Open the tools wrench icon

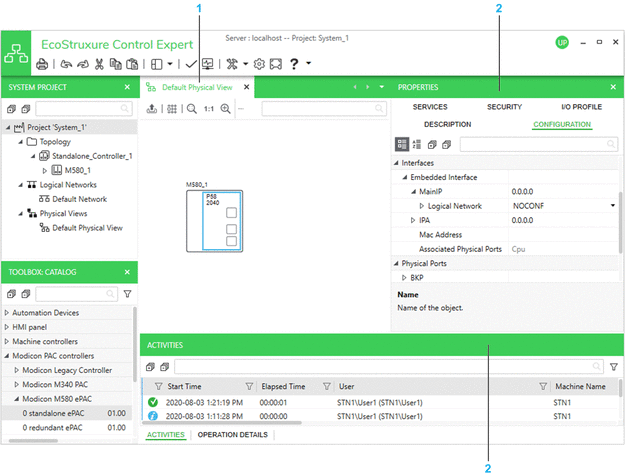click(232, 64)
